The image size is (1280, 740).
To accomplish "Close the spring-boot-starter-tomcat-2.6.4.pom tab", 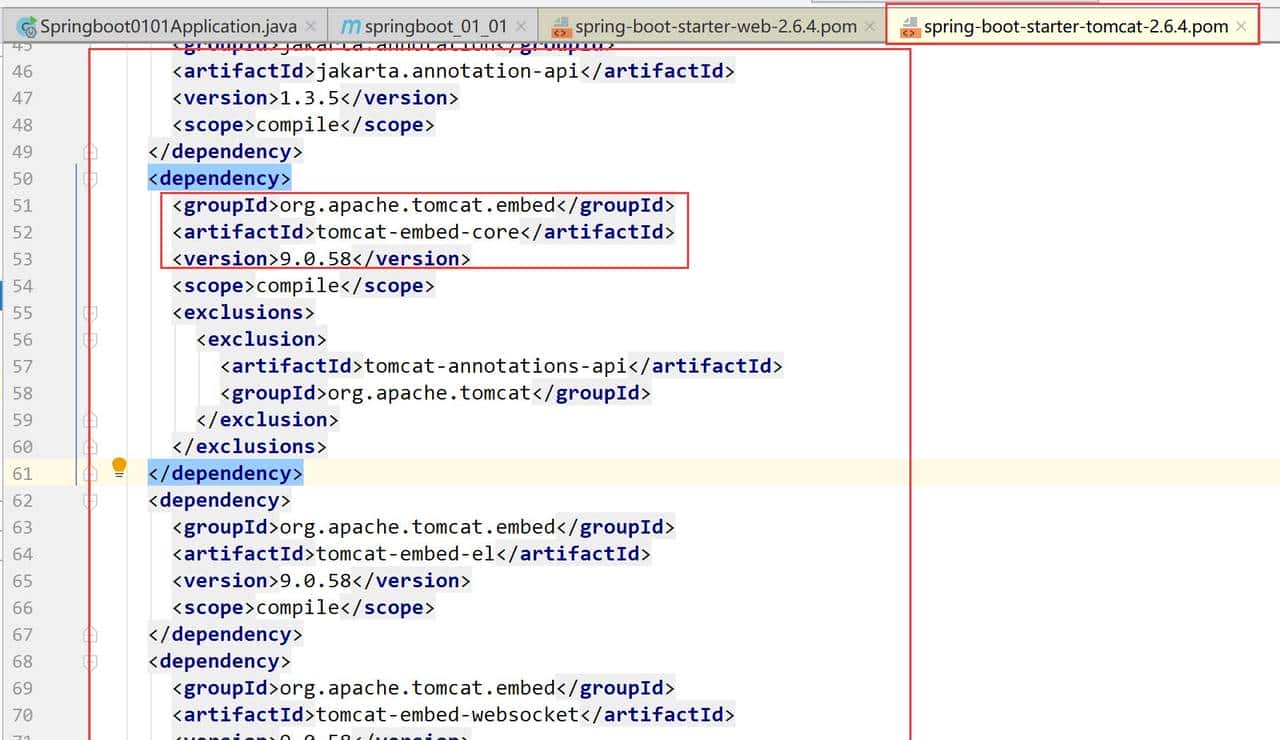I will 1242,26.
